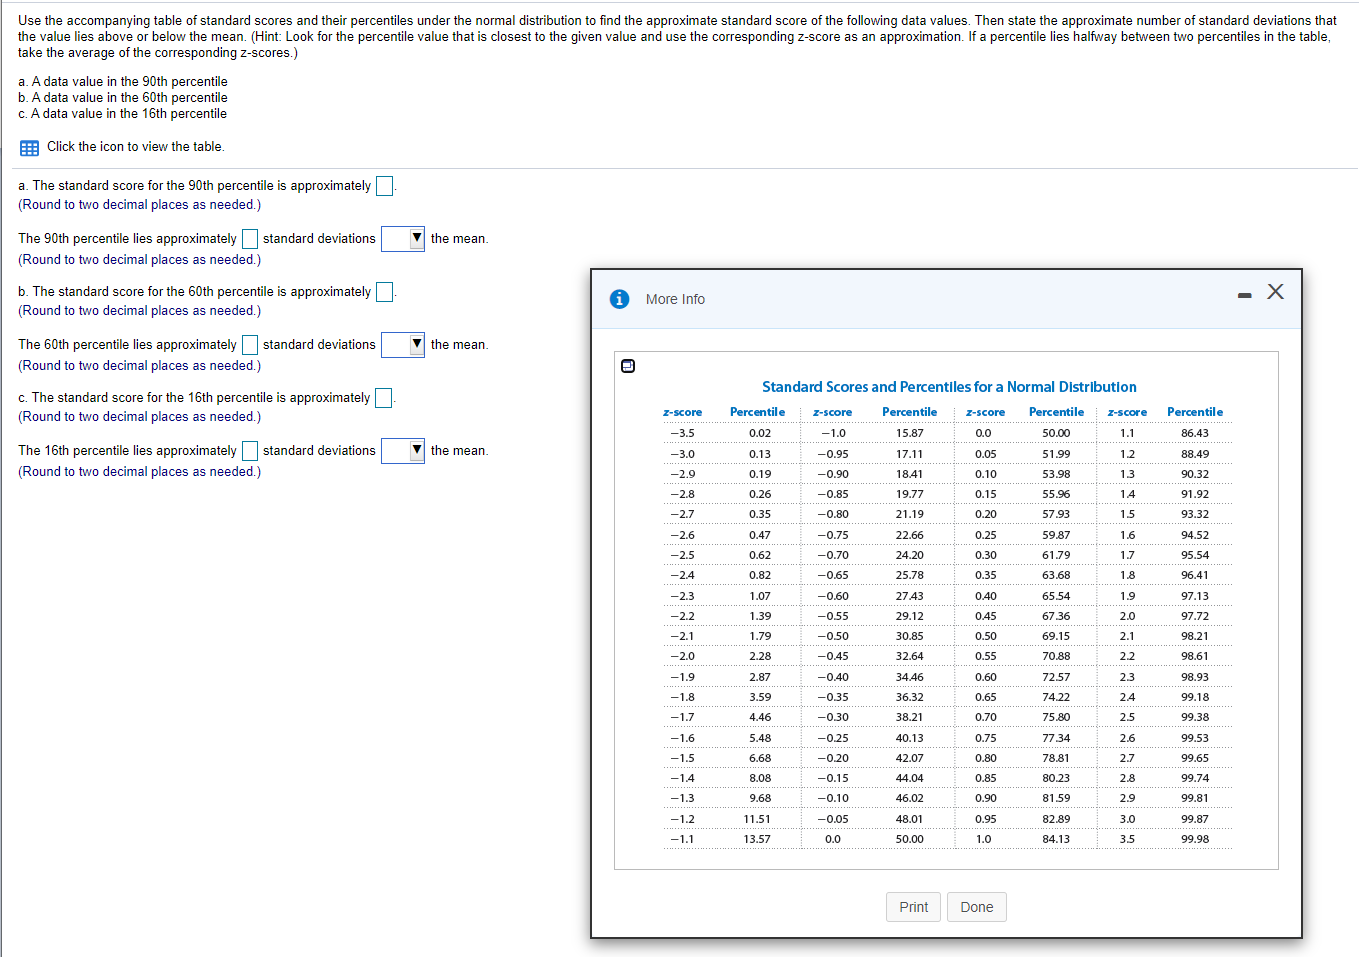Click the Done button
The height and width of the screenshot is (957, 1359).
pyautogui.click(x=976, y=906)
